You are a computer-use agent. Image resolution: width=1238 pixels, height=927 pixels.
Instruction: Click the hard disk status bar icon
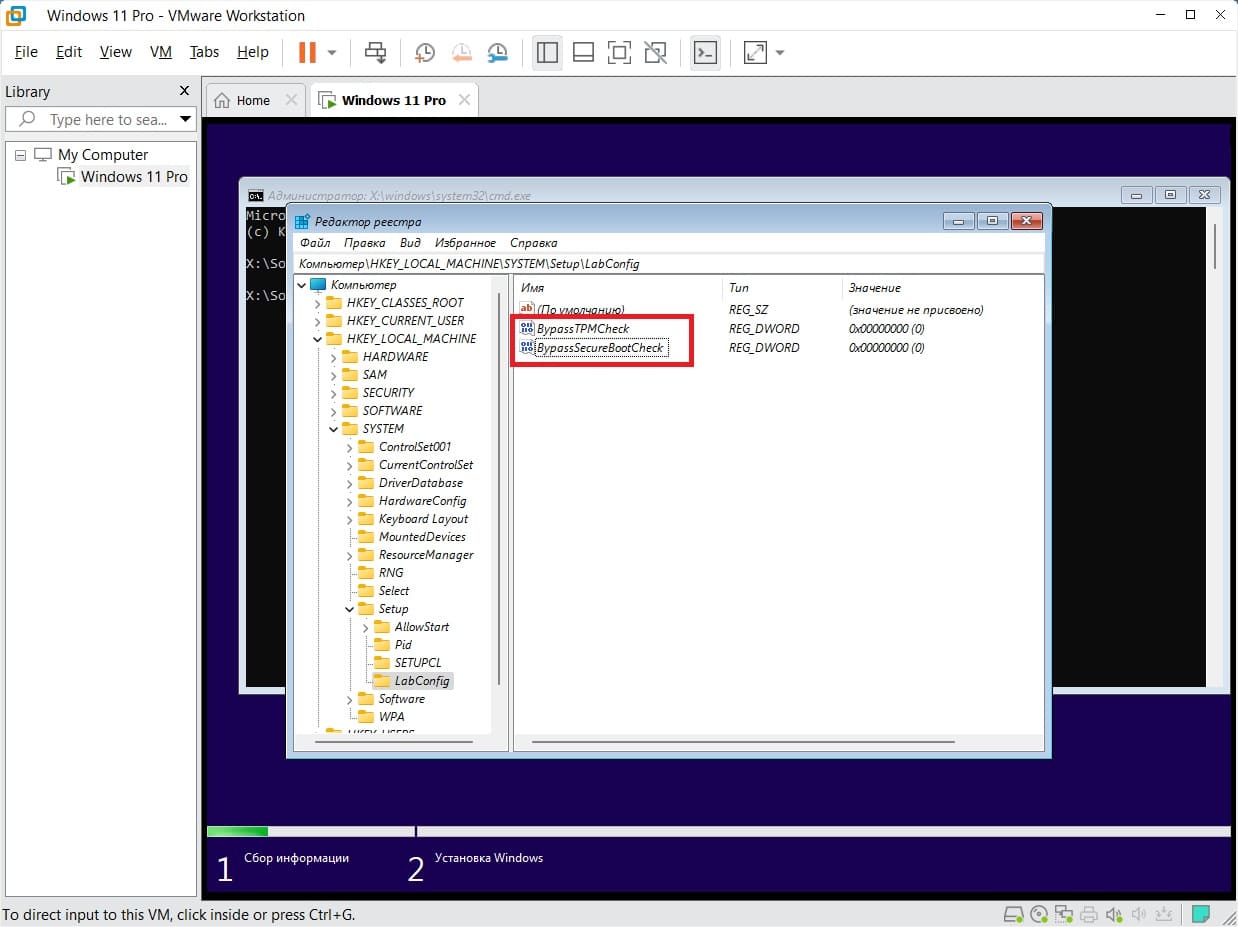click(1013, 914)
